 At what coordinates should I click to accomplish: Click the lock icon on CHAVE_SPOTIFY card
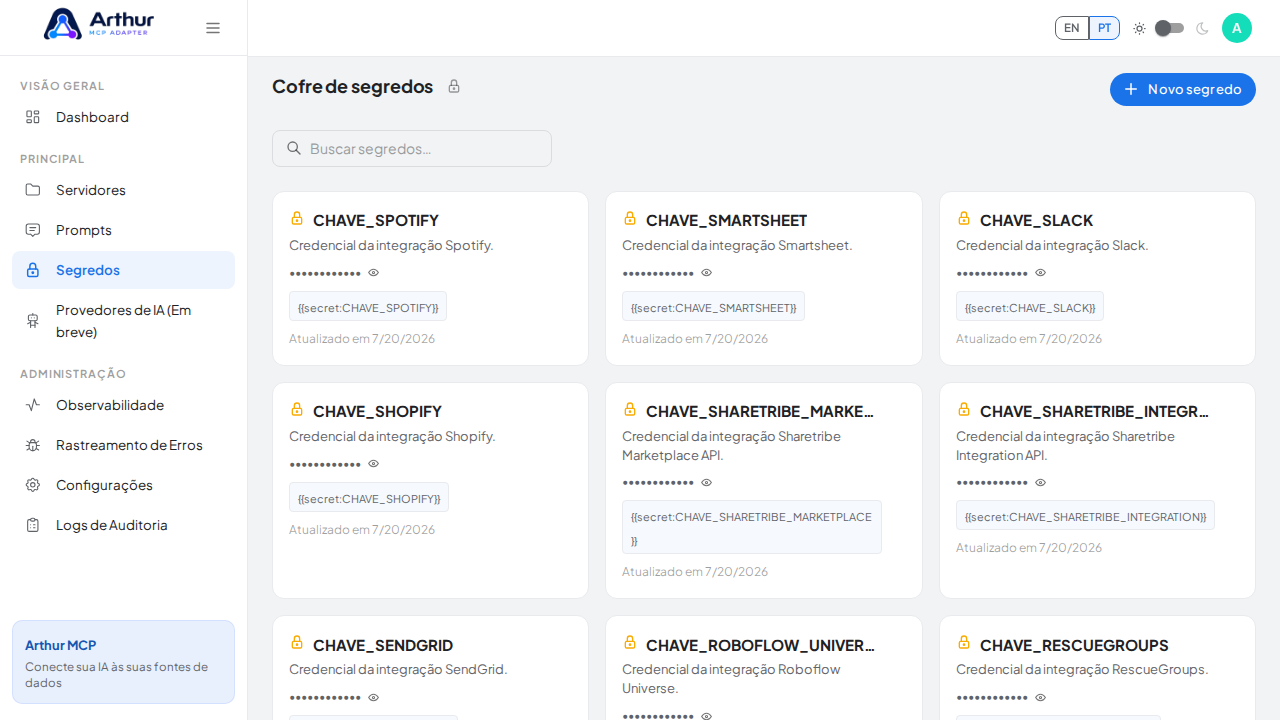[297, 218]
